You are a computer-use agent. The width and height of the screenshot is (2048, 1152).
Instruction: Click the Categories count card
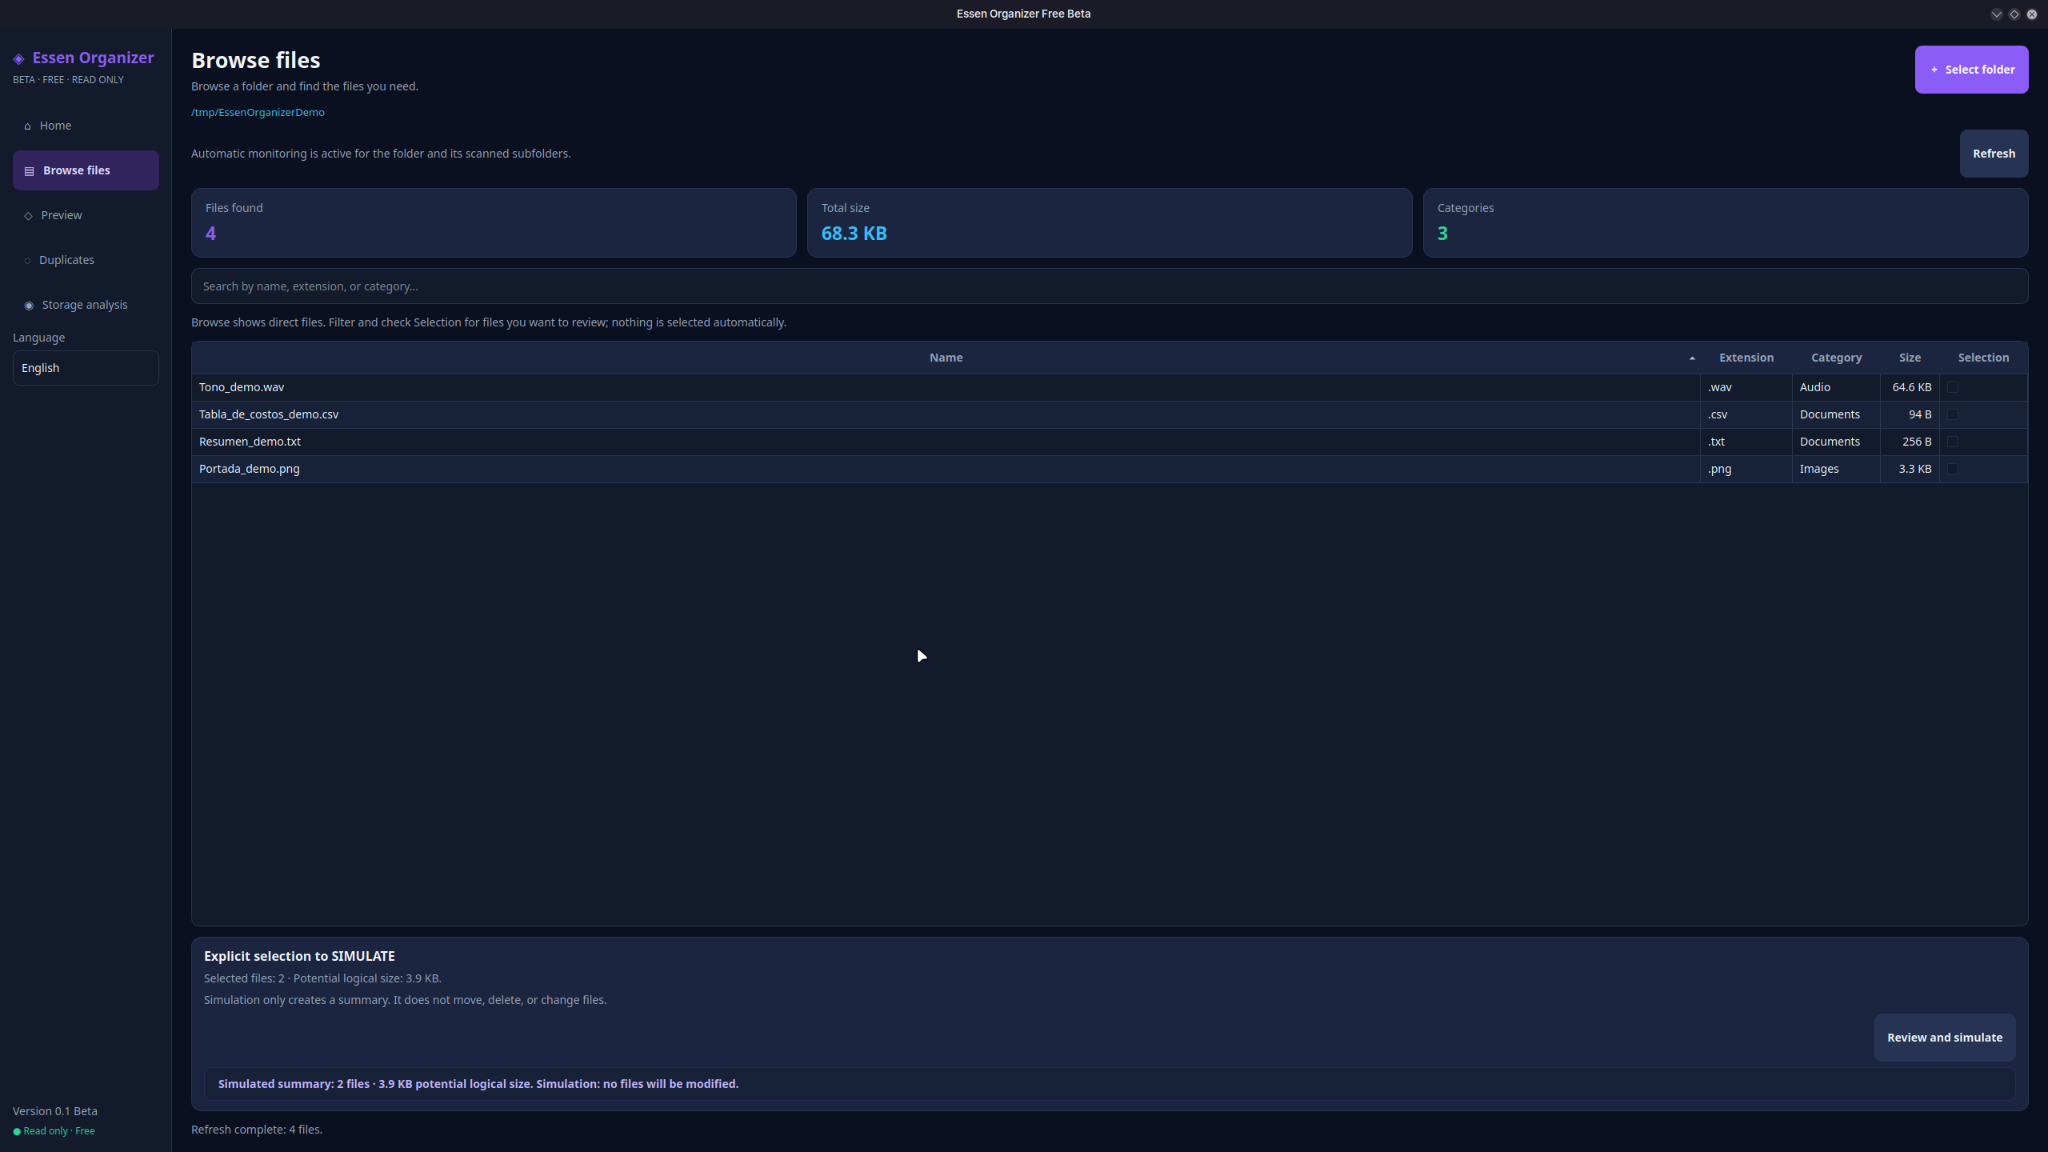[x=1725, y=223]
